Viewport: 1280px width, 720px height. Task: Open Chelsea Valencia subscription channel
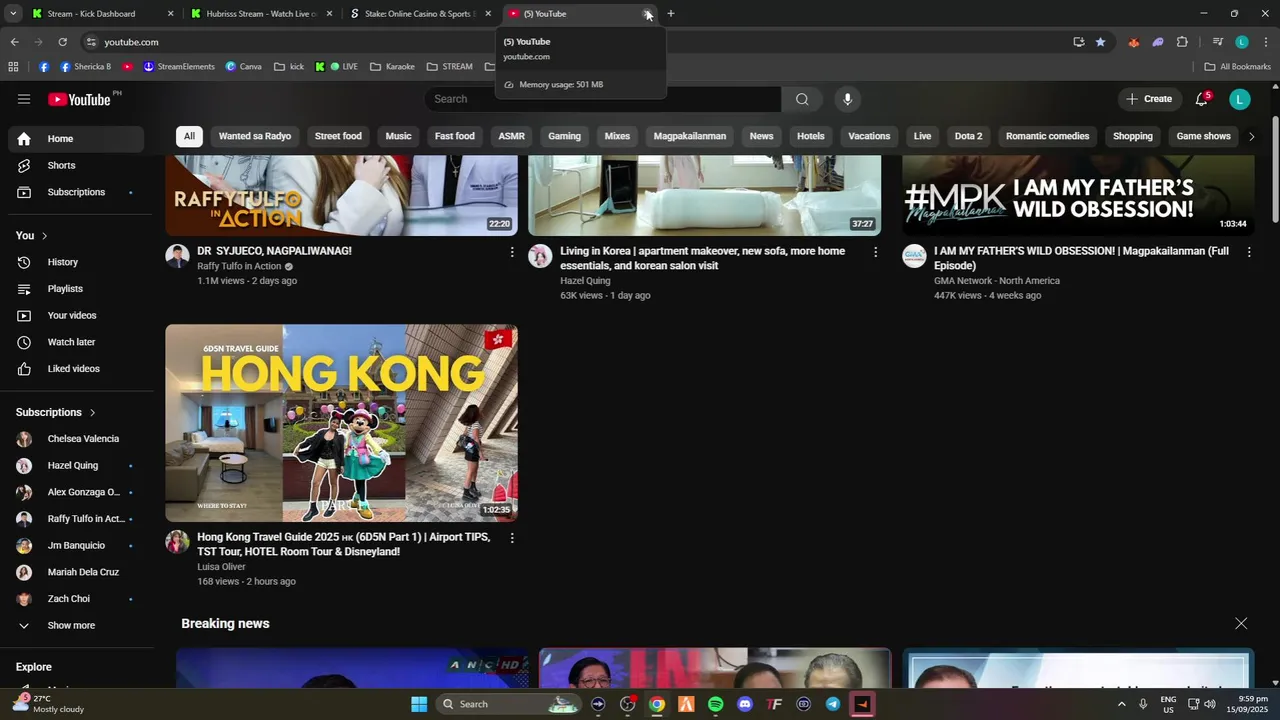tap(77, 439)
